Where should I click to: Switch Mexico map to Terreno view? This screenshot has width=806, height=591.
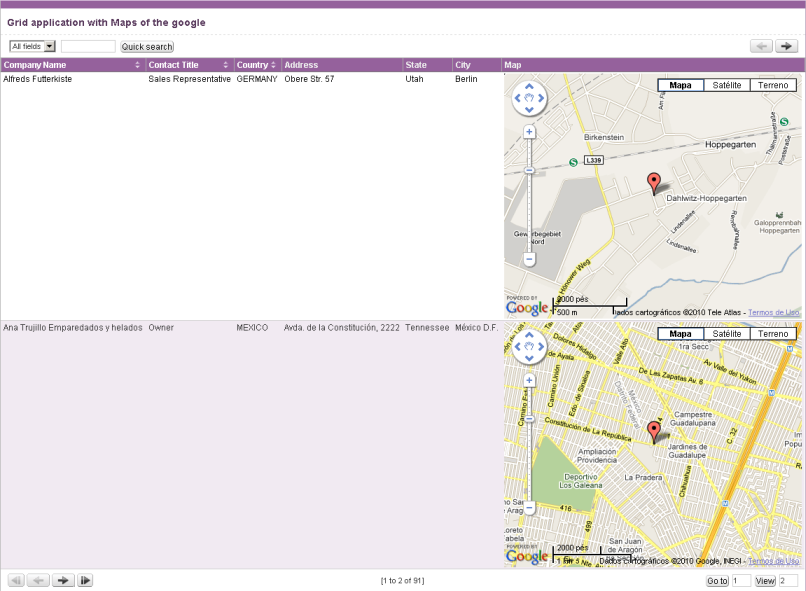[x=772, y=334]
